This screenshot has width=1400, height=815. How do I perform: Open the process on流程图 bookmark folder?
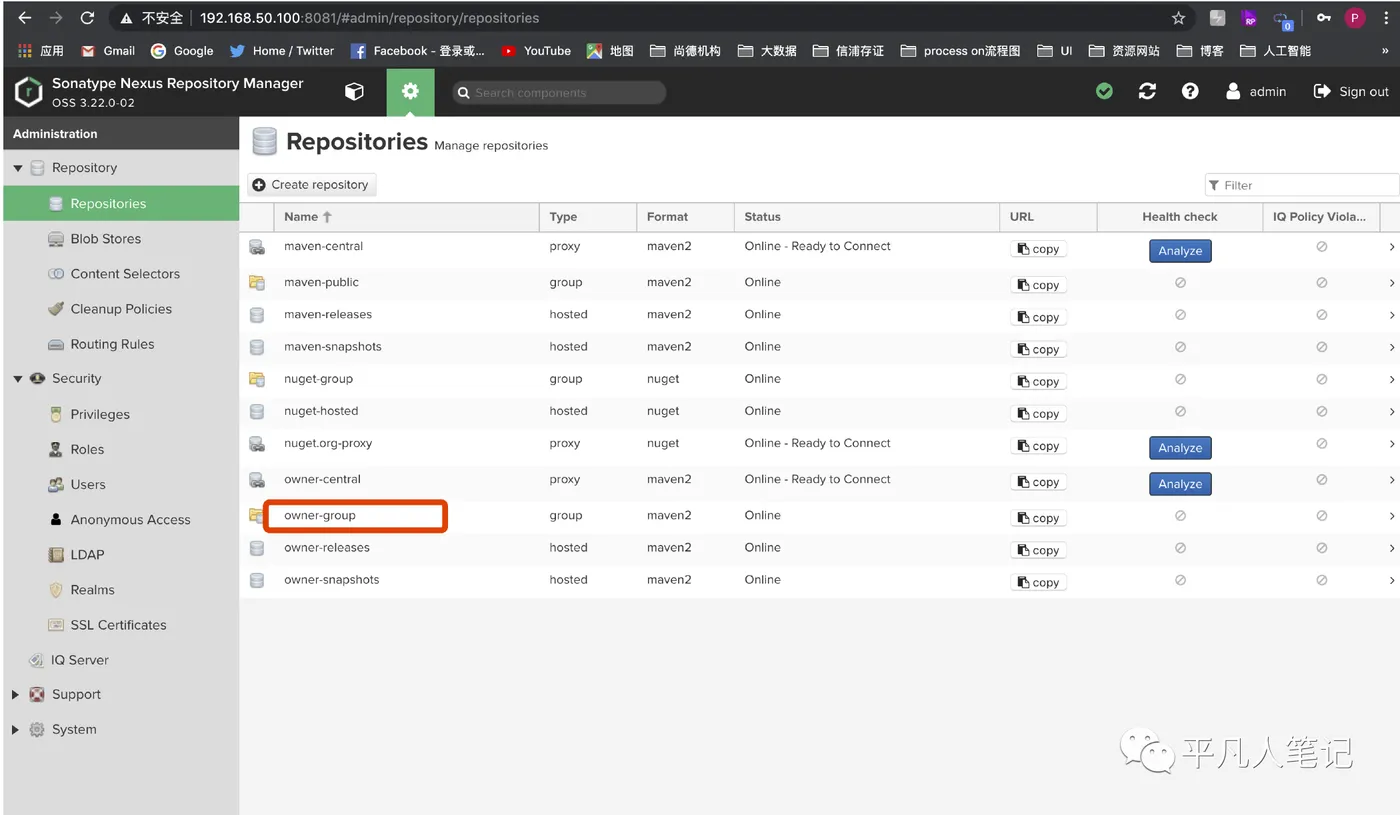[960, 51]
